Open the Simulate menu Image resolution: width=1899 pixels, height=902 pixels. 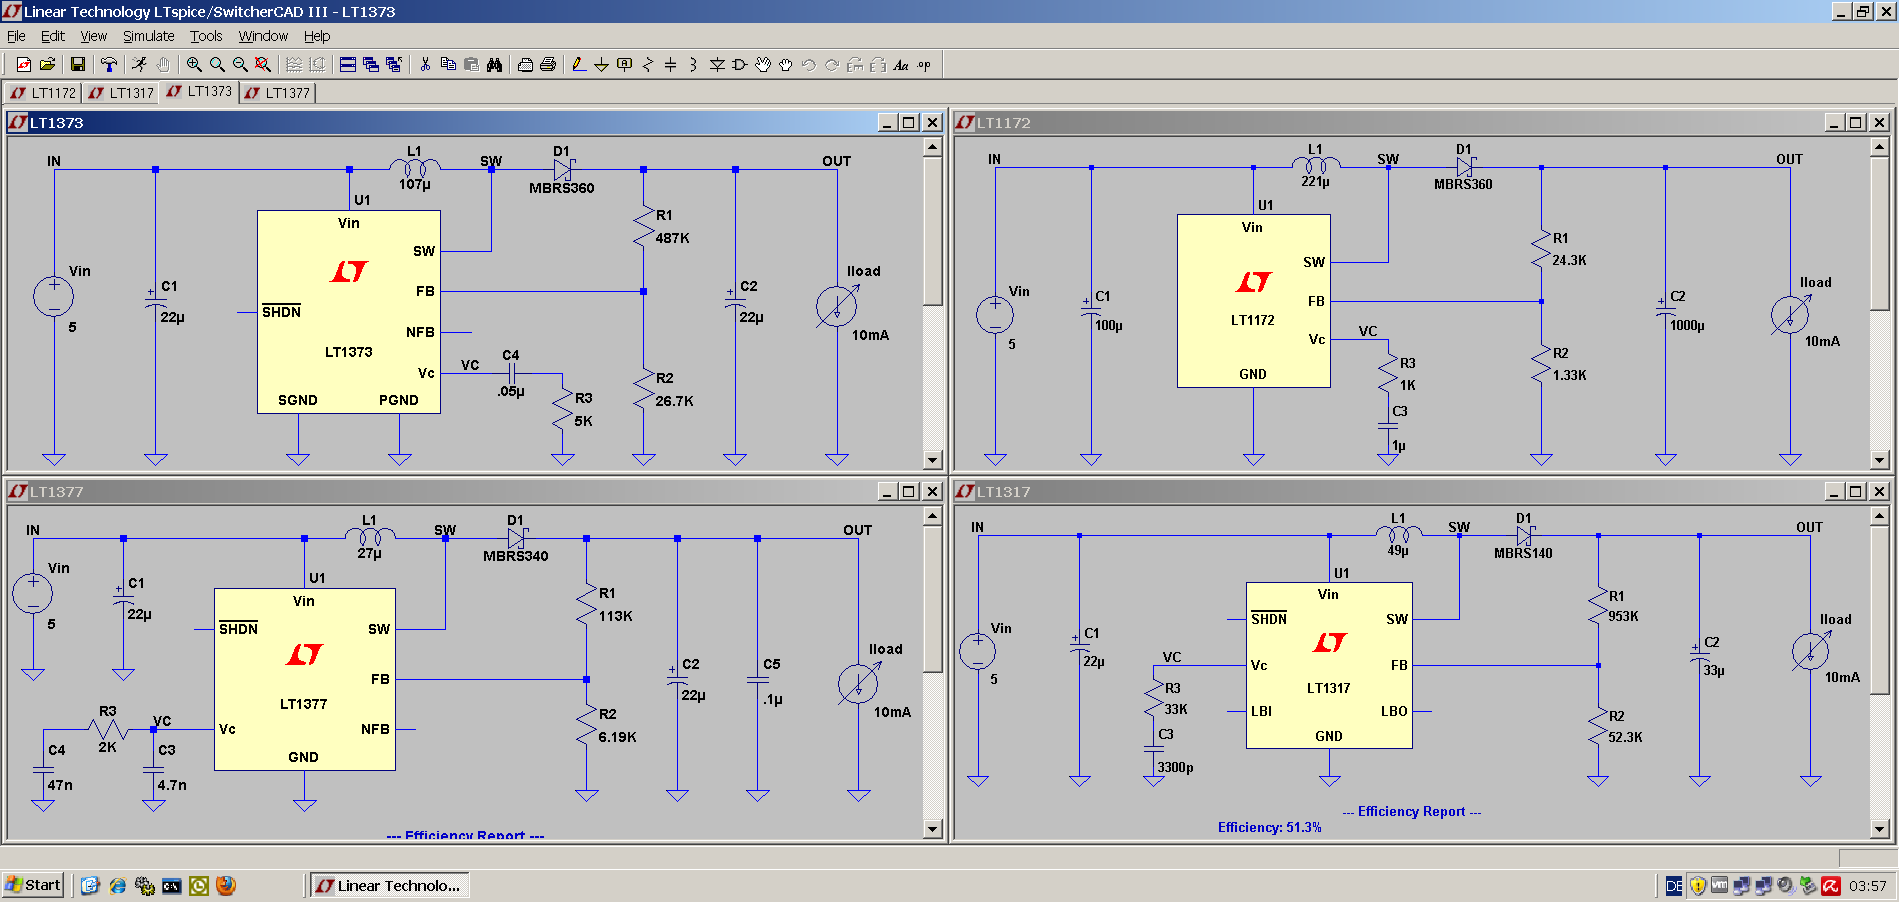pos(148,36)
